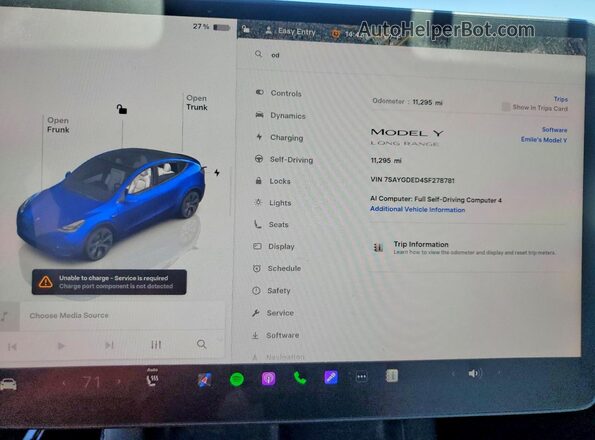Tap the Software download arrow icon
This screenshot has height=440, width=595.
[x=255, y=335]
